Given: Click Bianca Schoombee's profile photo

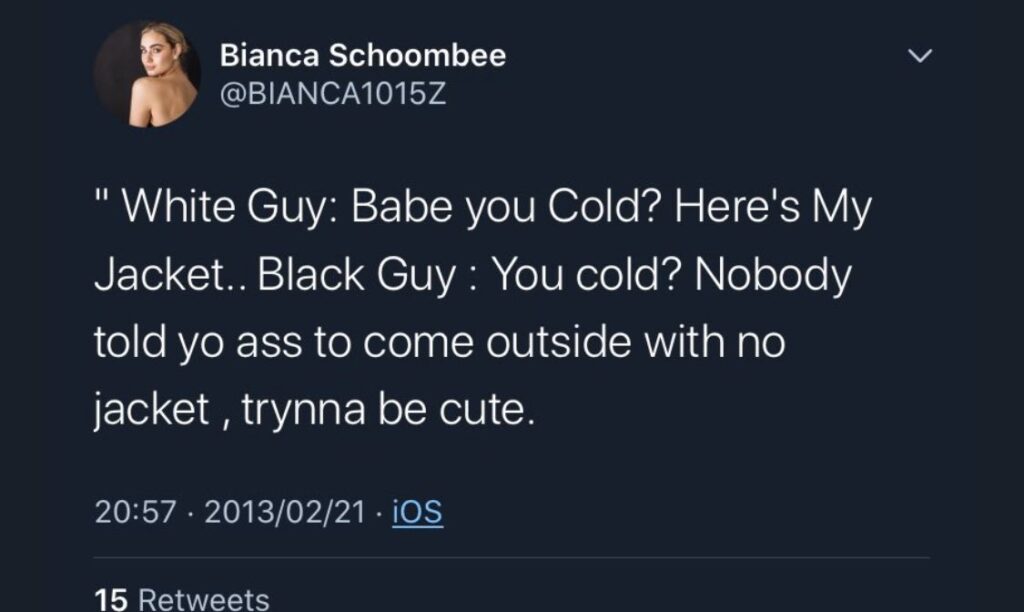Looking at the screenshot, I should point(146,74).
